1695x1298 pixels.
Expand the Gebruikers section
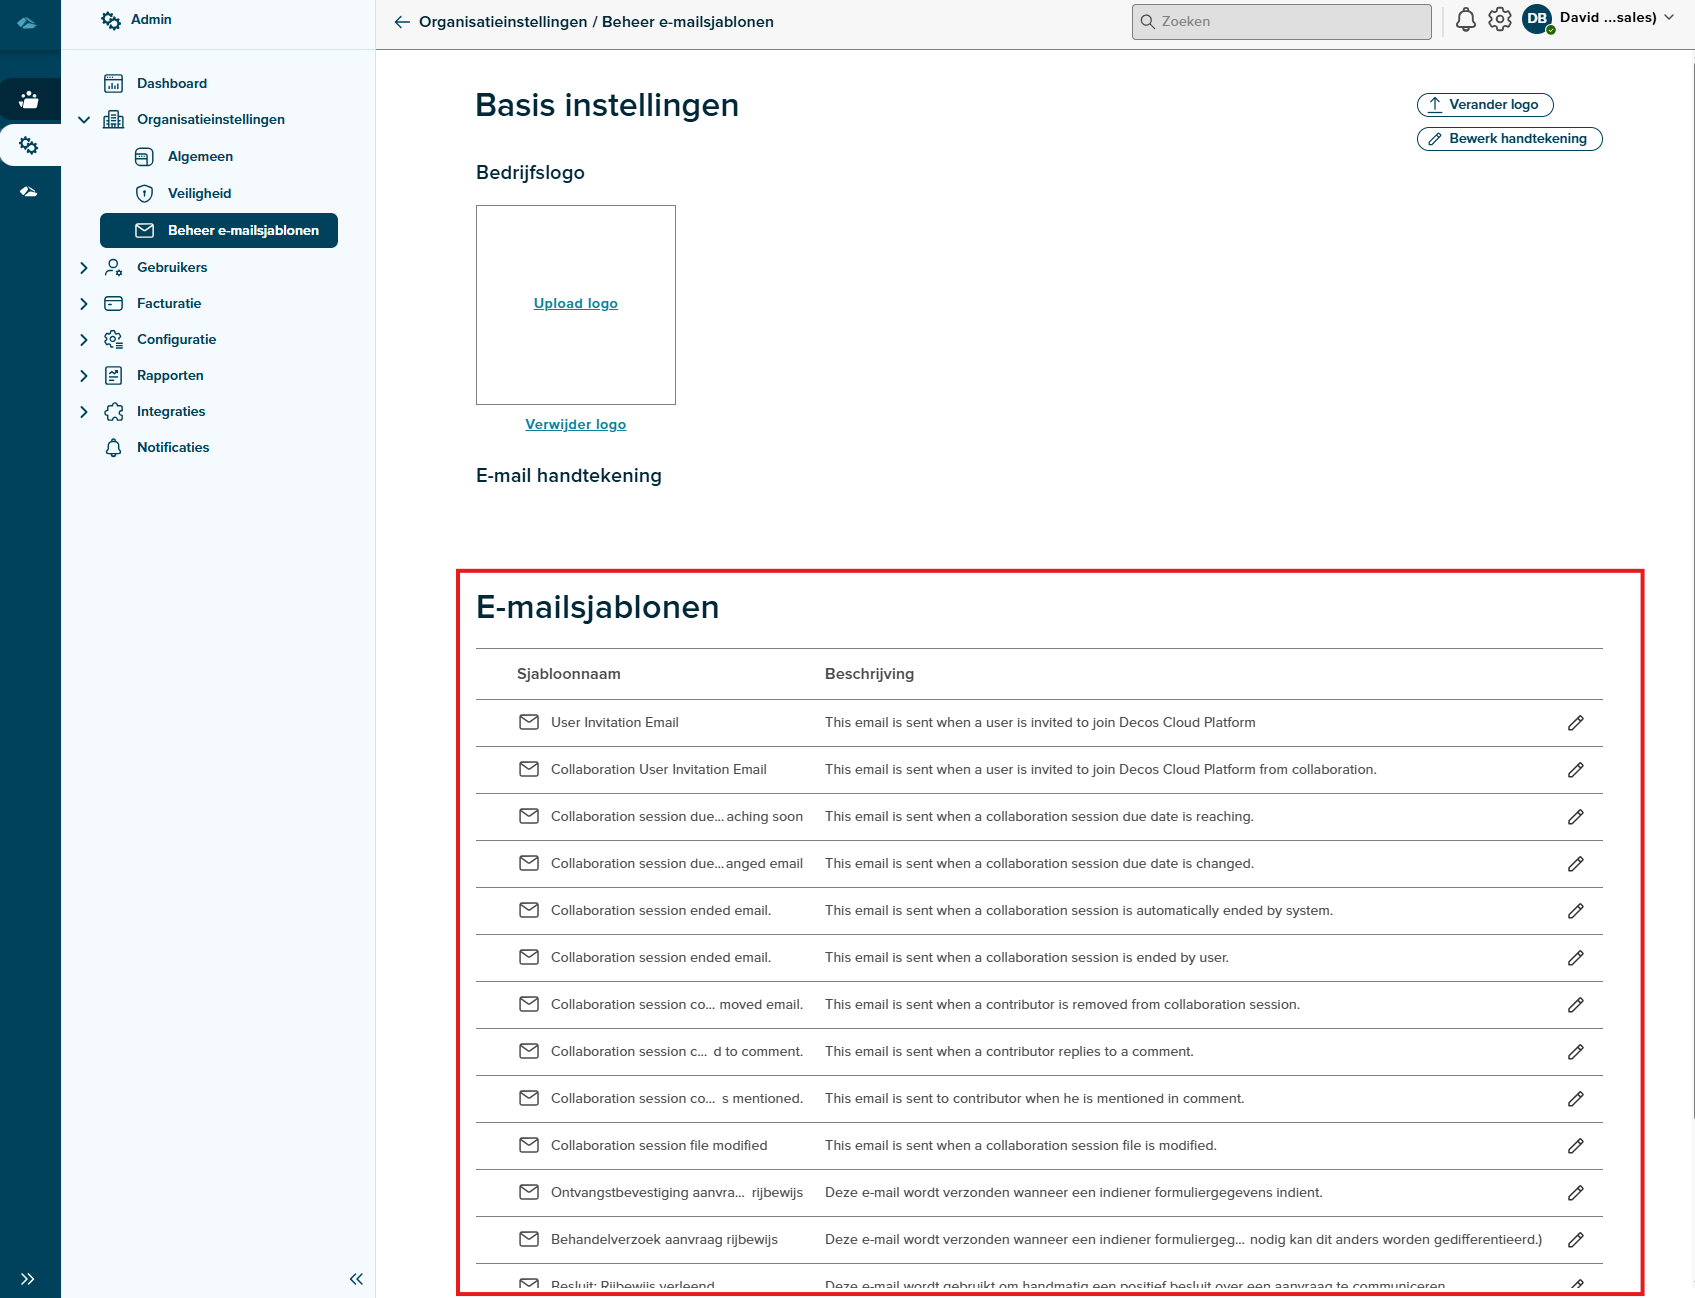[84, 267]
